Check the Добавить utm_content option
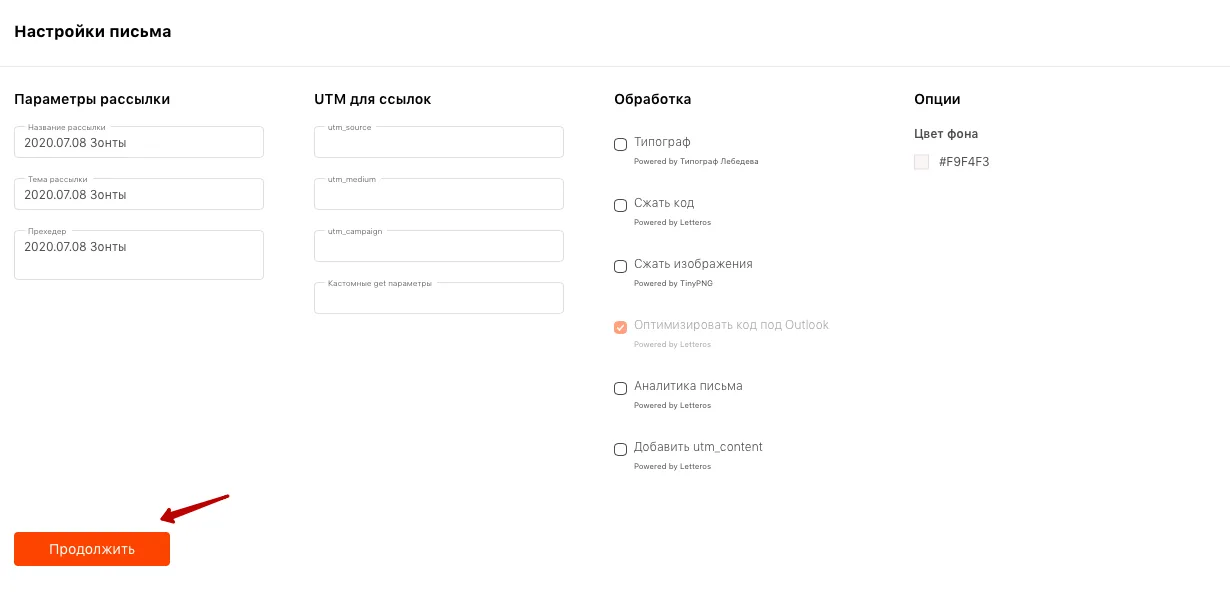Image resolution: width=1230 pixels, height=592 pixels. pos(620,449)
